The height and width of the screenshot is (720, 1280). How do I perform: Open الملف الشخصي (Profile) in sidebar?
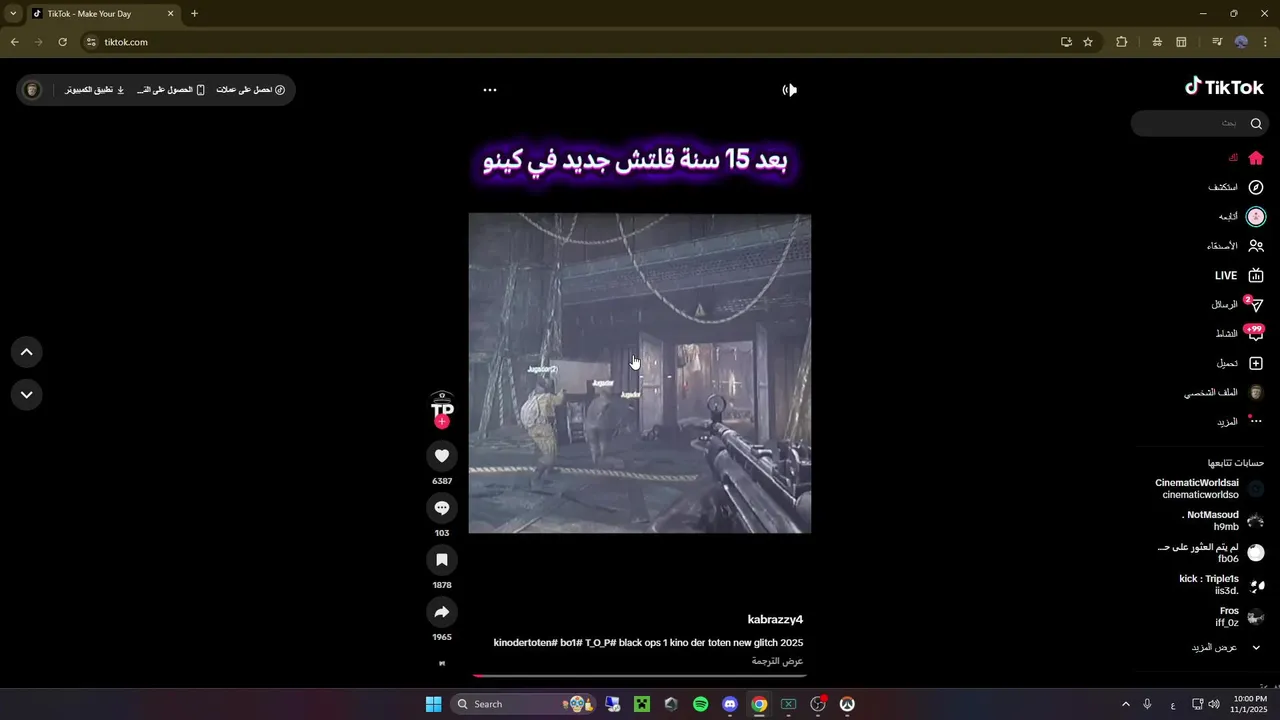coord(1224,392)
